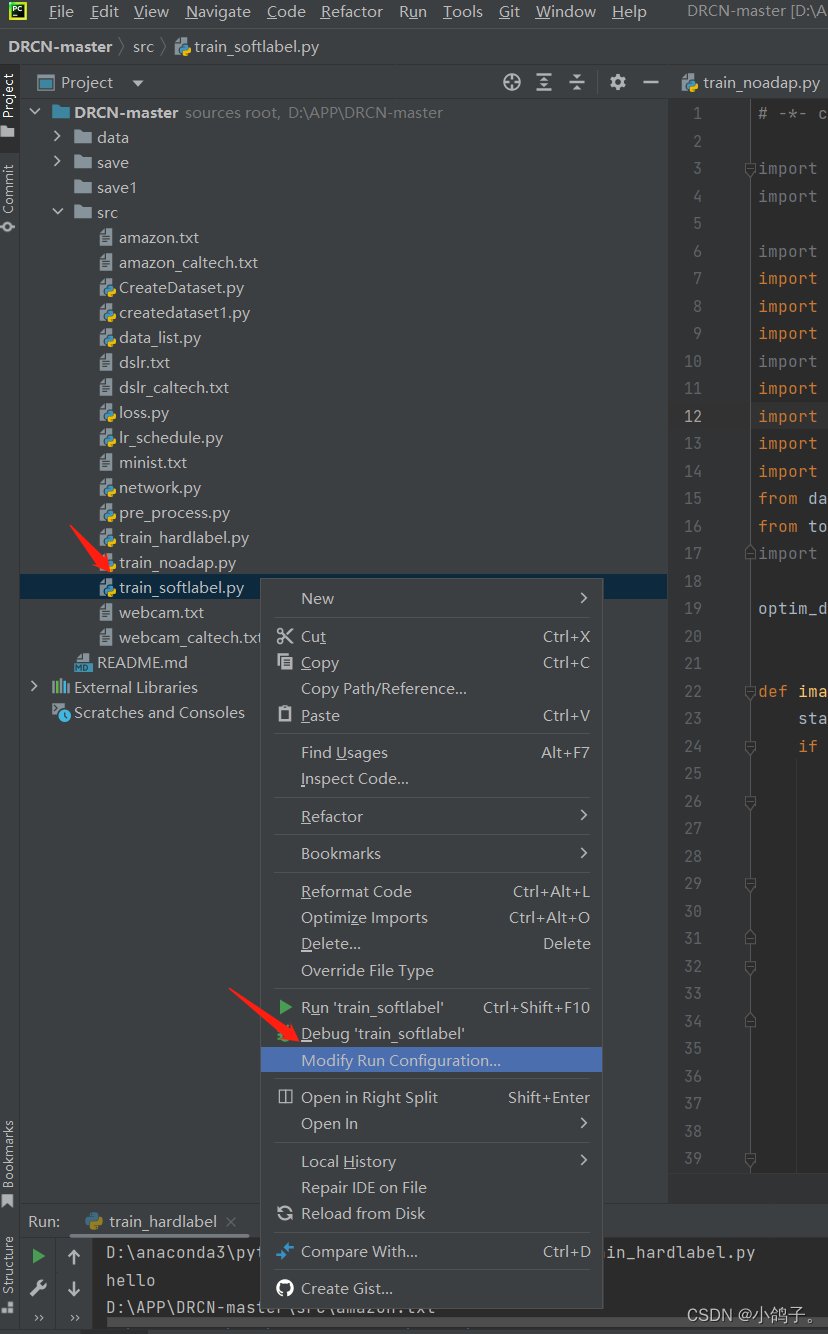This screenshot has height=1334, width=828.
Task: Open the Git menu
Action: tap(509, 12)
